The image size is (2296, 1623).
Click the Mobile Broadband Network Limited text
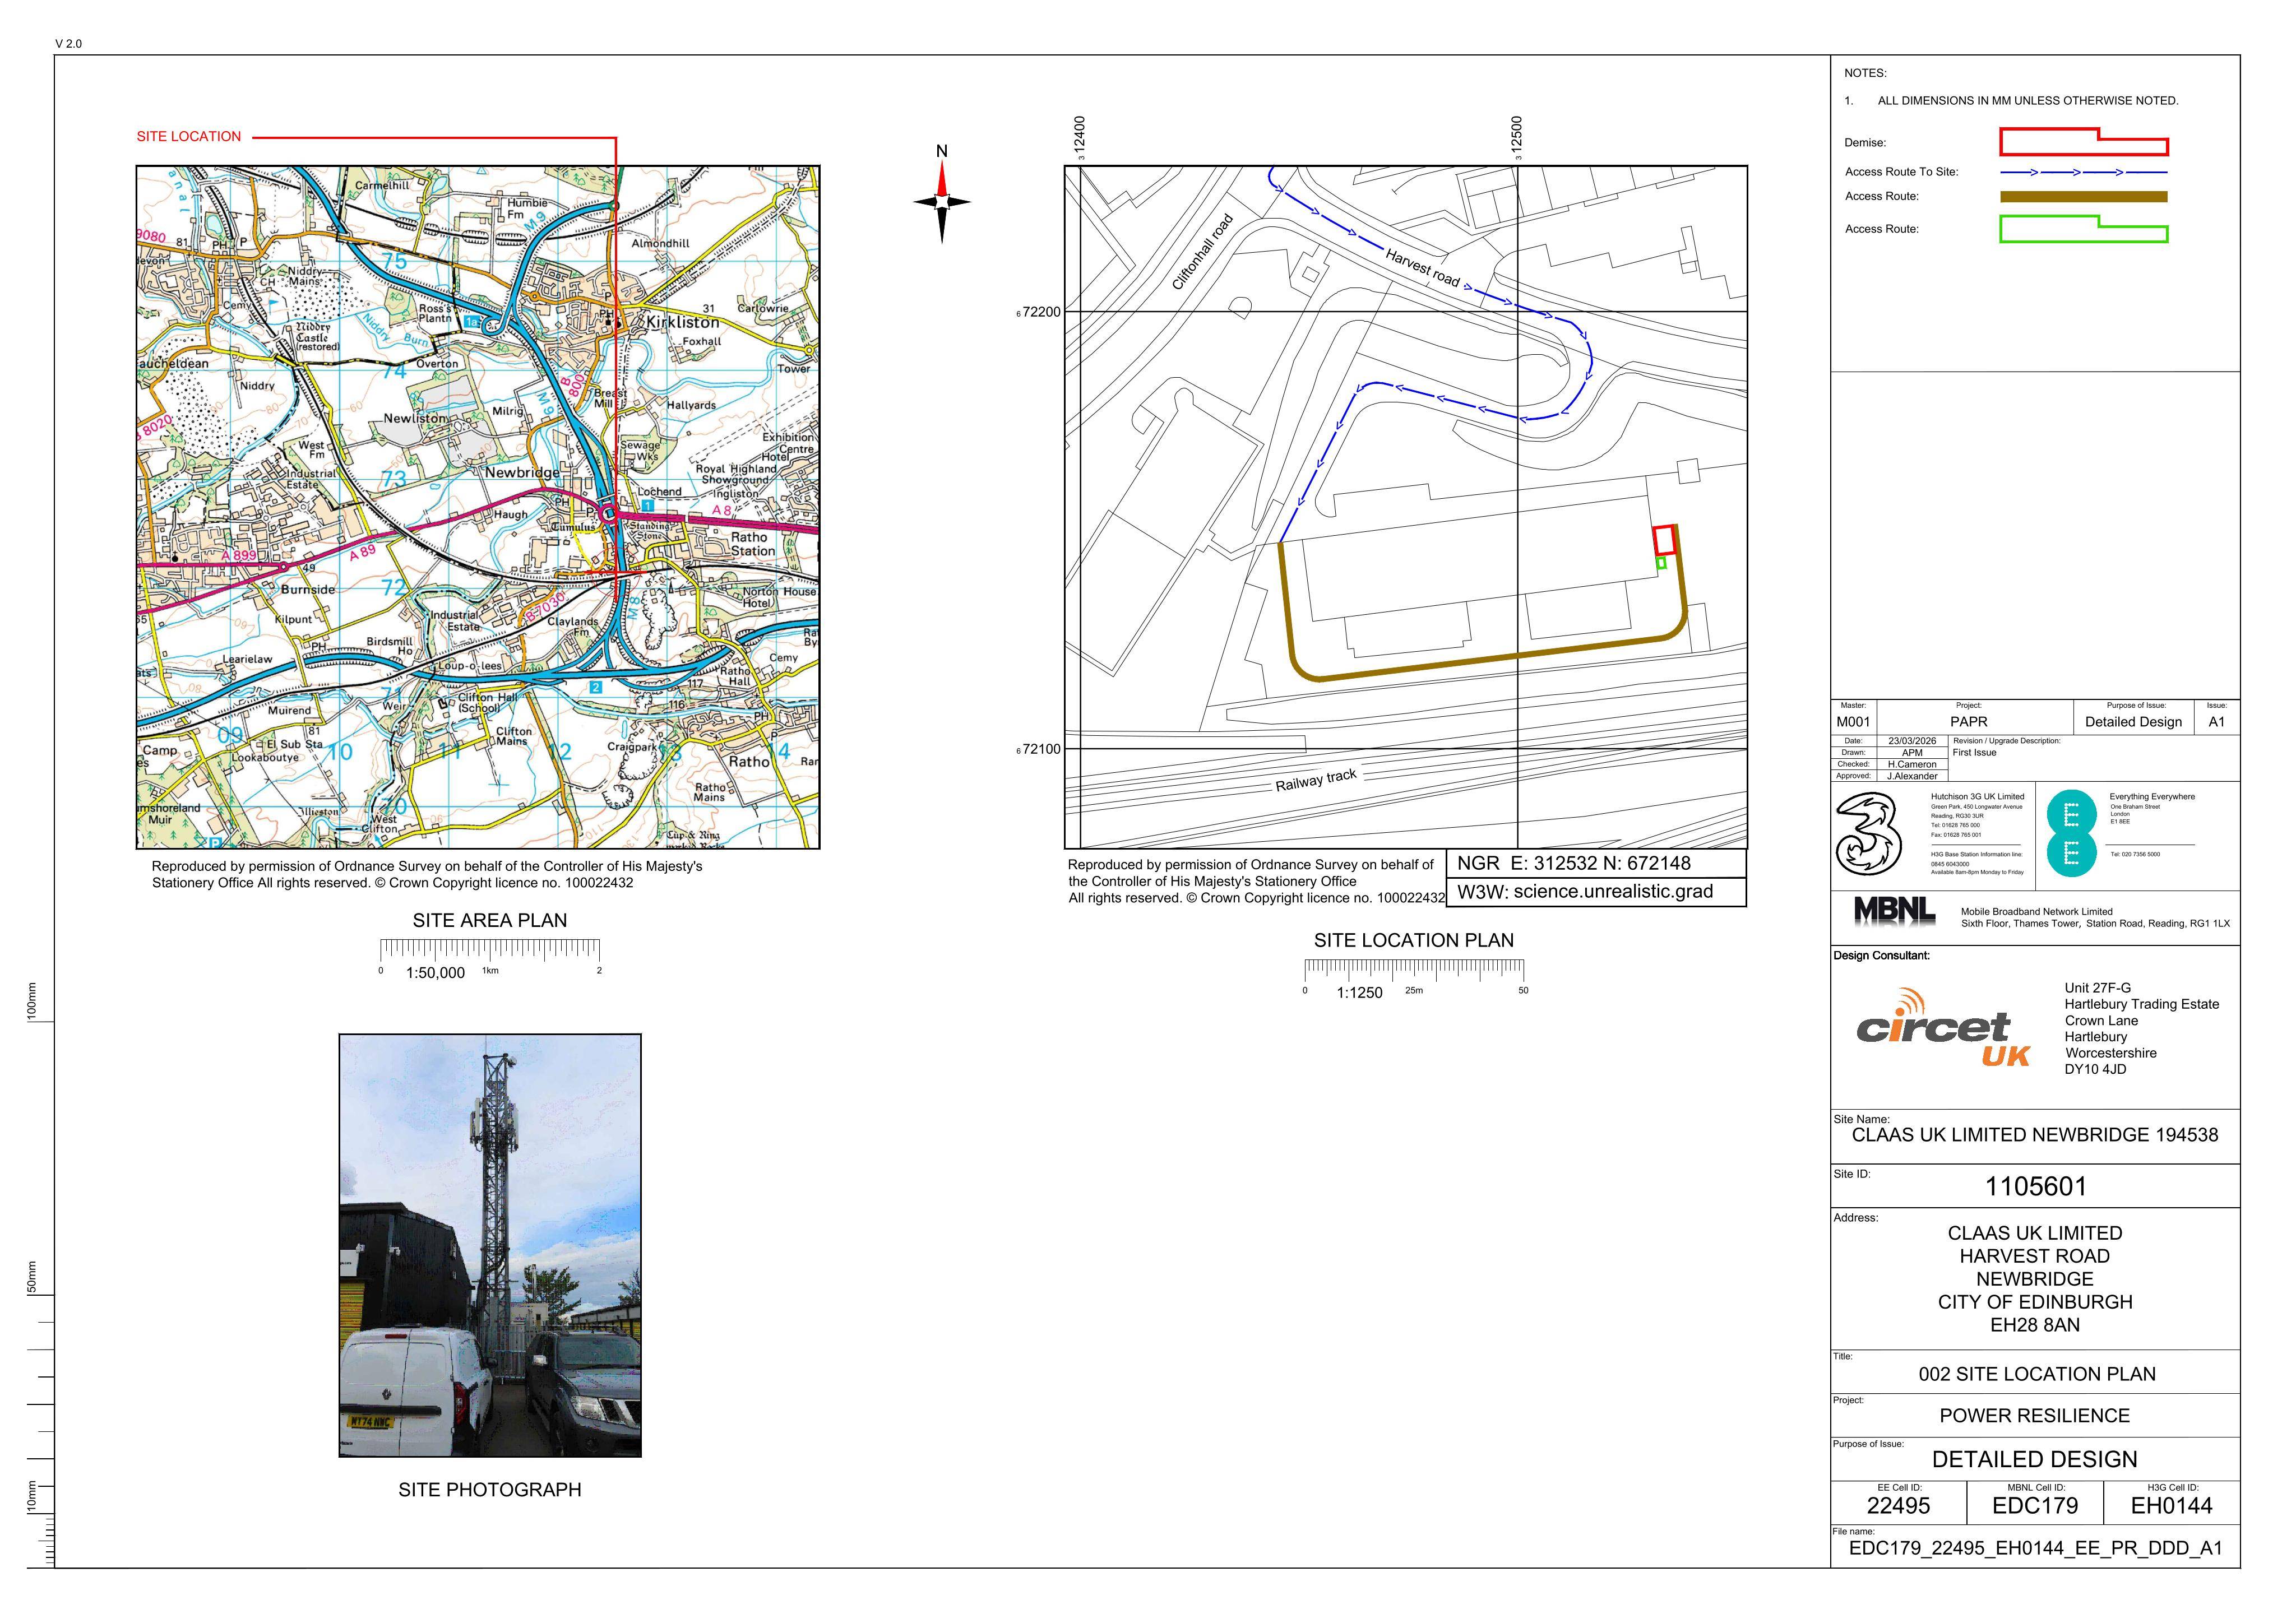pyautogui.click(x=2037, y=912)
